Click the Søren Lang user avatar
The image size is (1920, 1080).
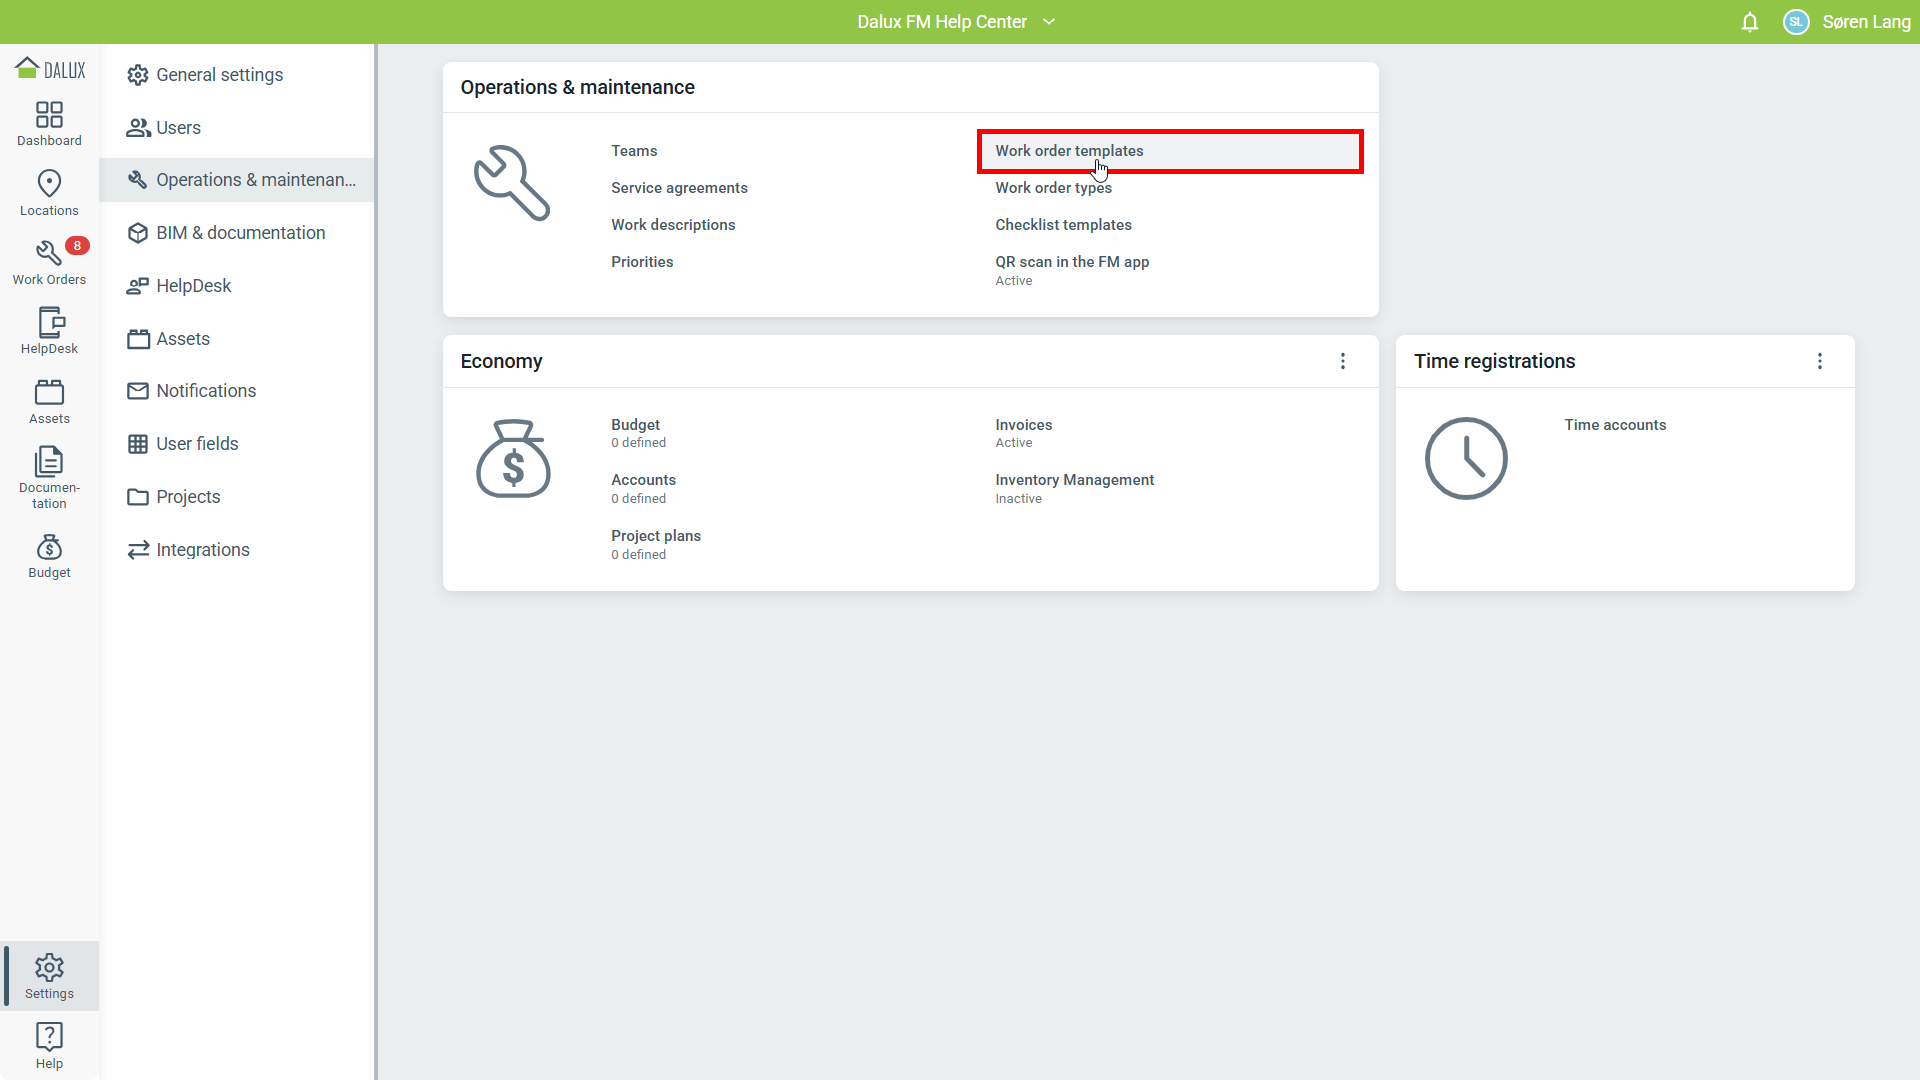pyautogui.click(x=1796, y=22)
